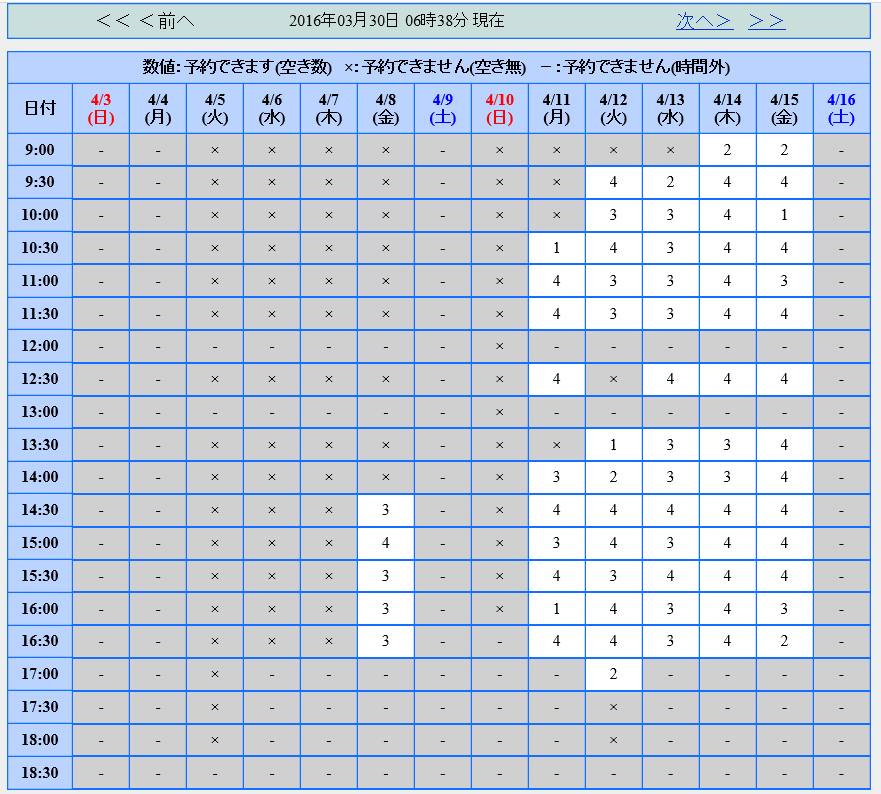881x794 pixels.
Task: Click the 4/8 (金) date header
Action: click(x=385, y=108)
